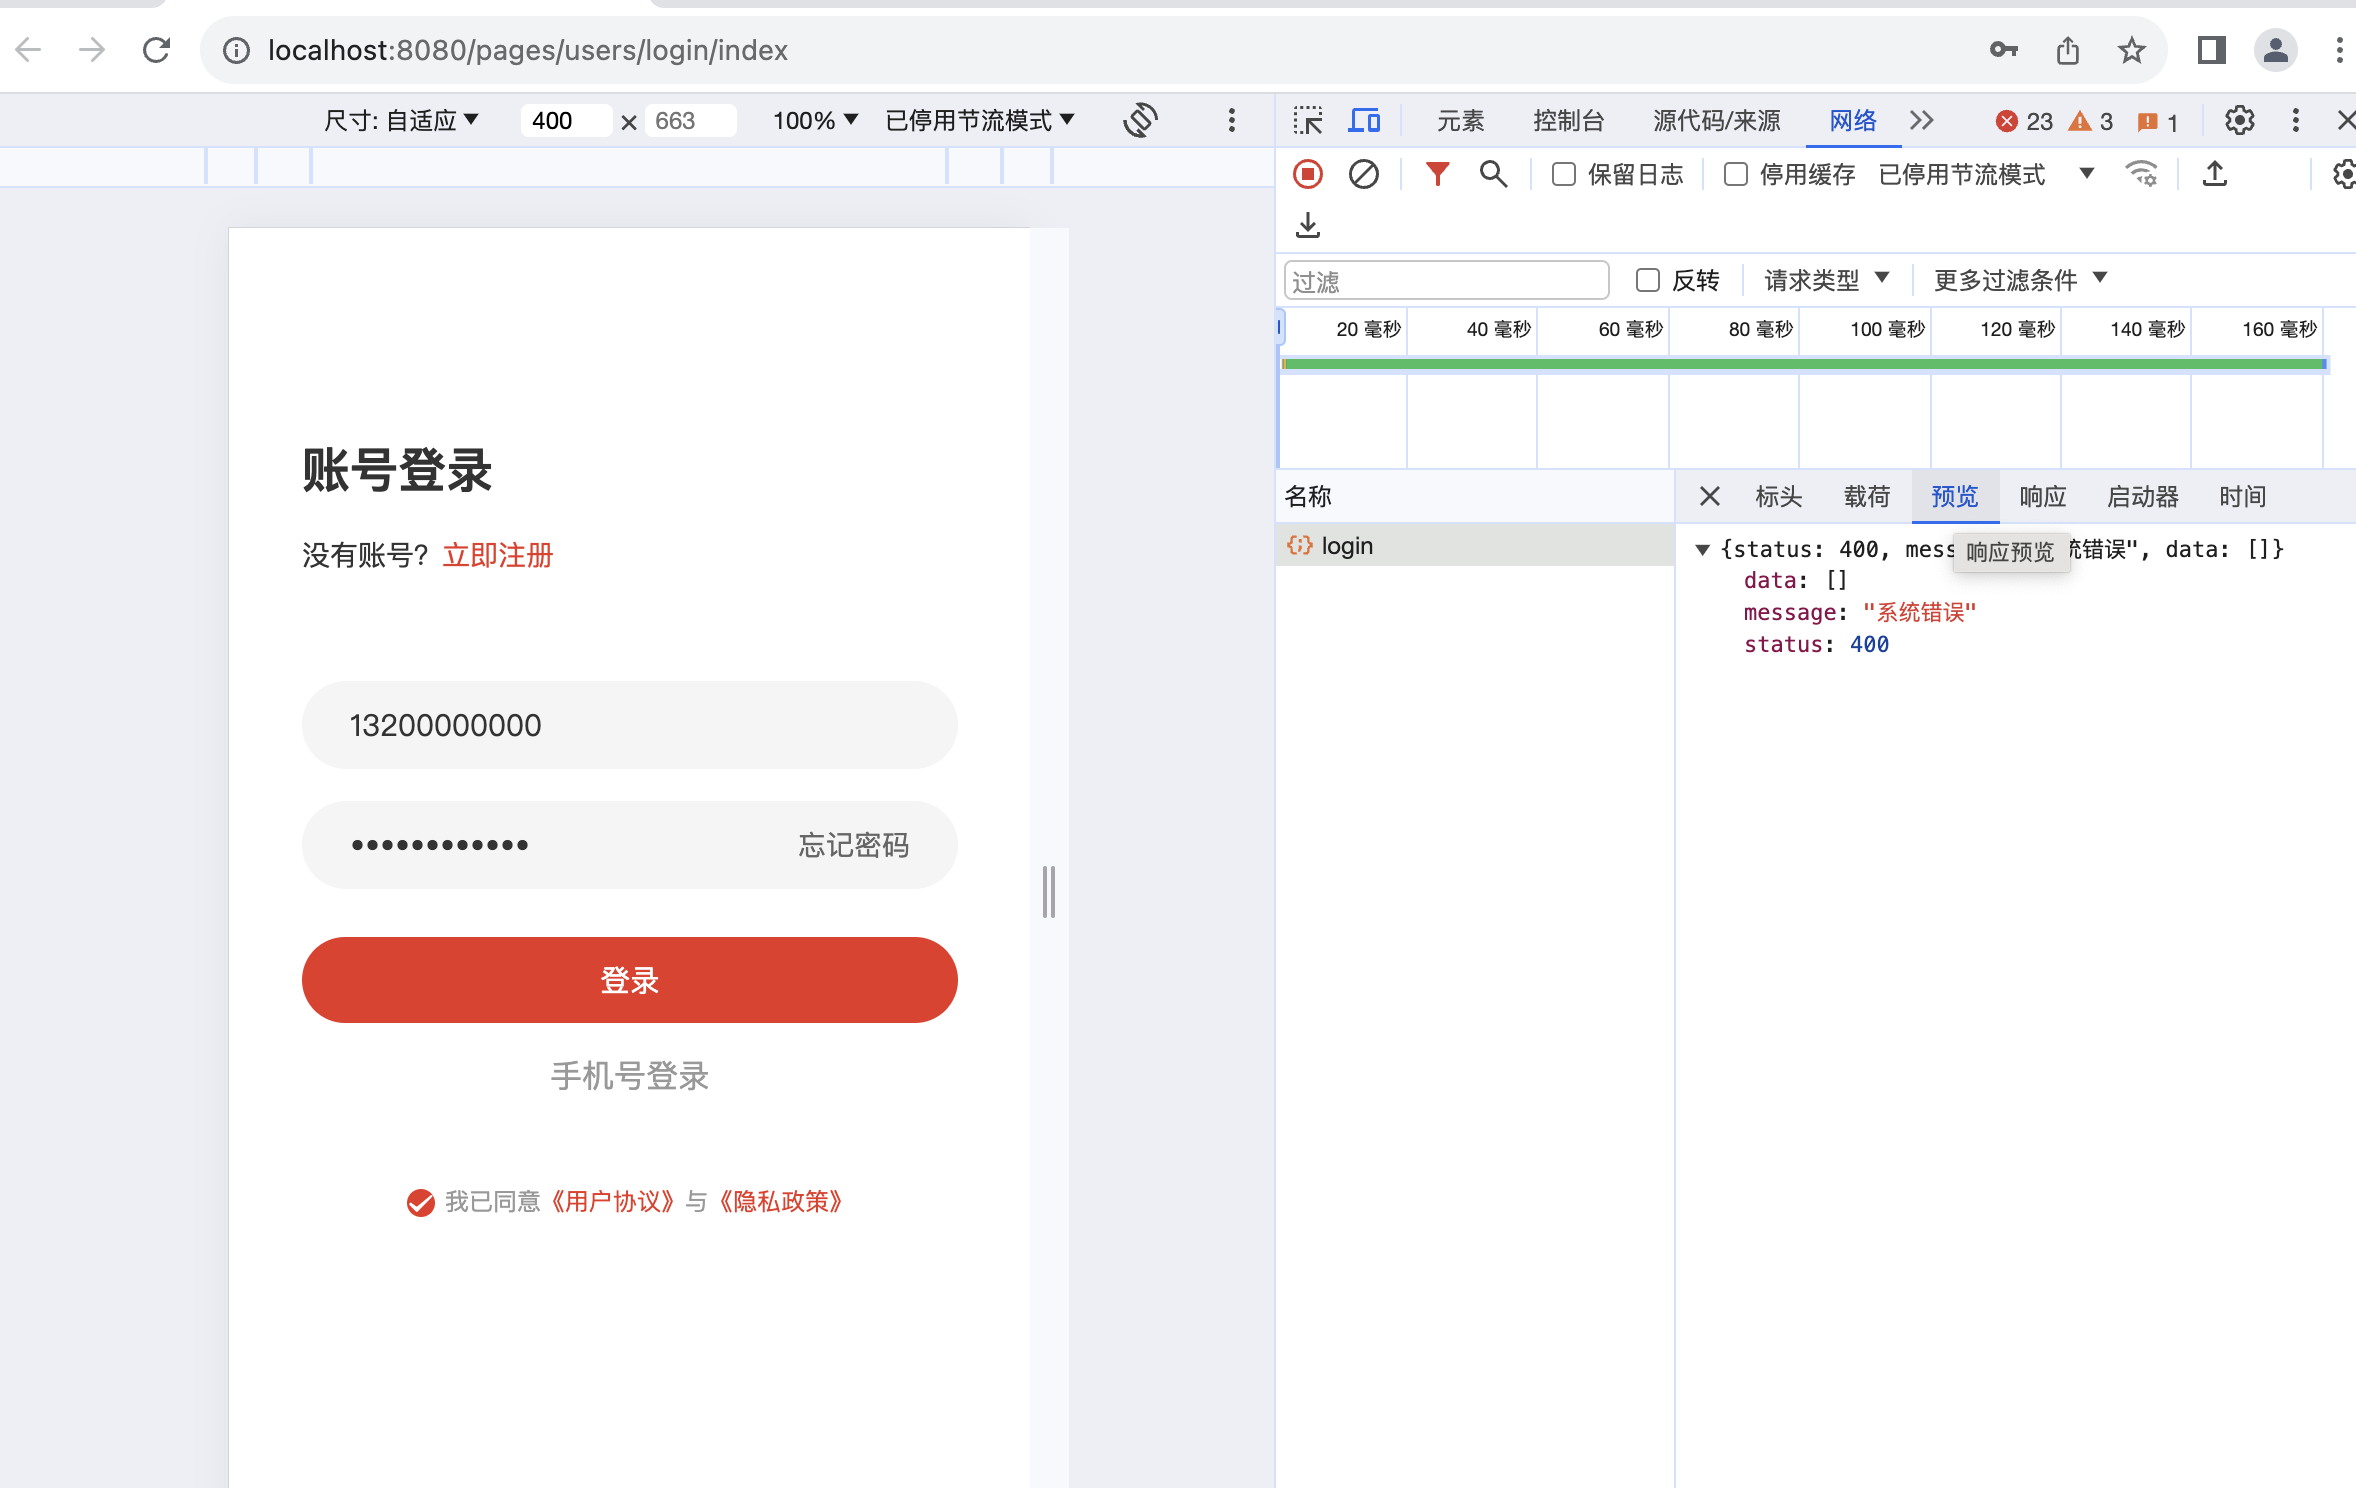Open the saved passwords key icon
Screen dimensions: 2356x1488
[x=2003, y=50]
